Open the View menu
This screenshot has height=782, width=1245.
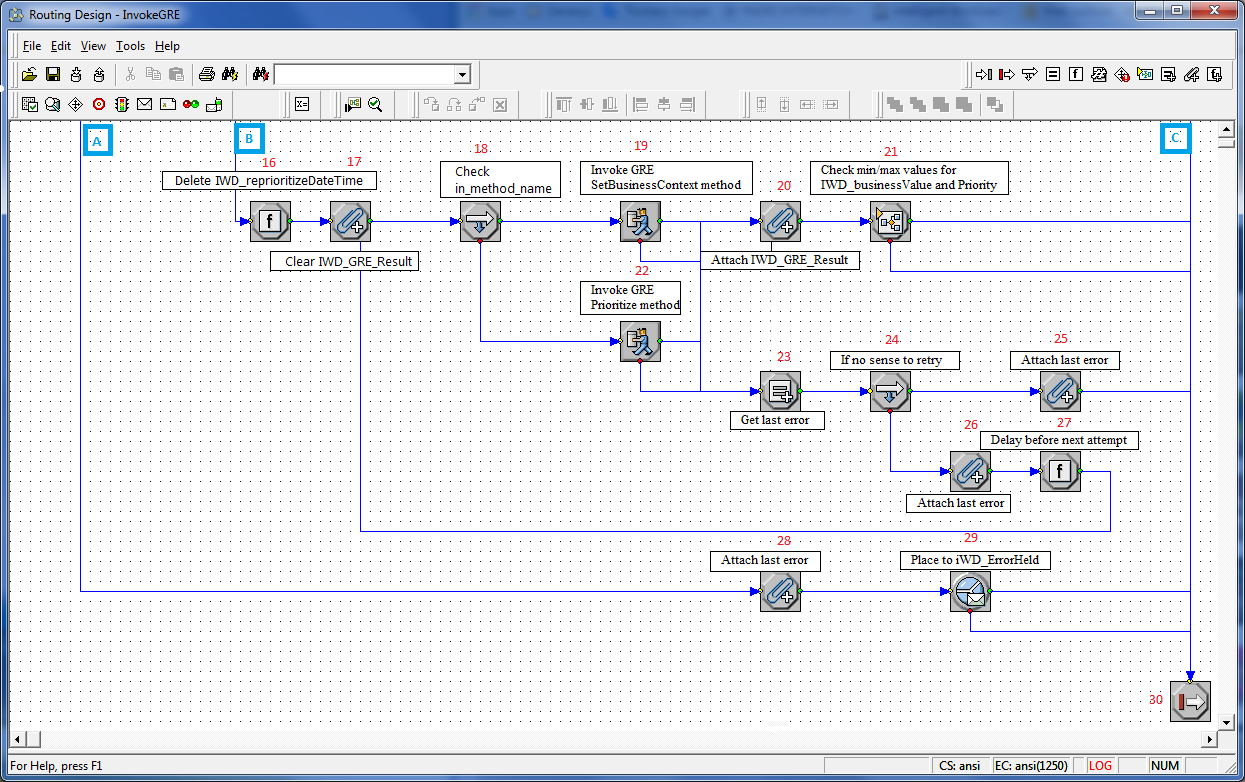pyautogui.click(x=93, y=46)
